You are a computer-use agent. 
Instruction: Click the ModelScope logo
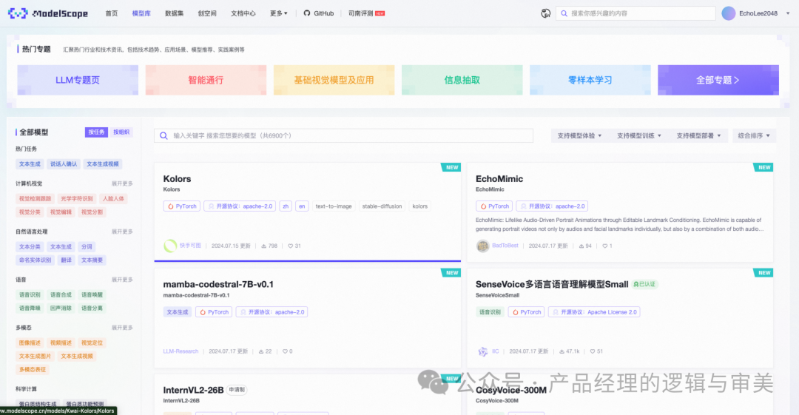click(47, 13)
